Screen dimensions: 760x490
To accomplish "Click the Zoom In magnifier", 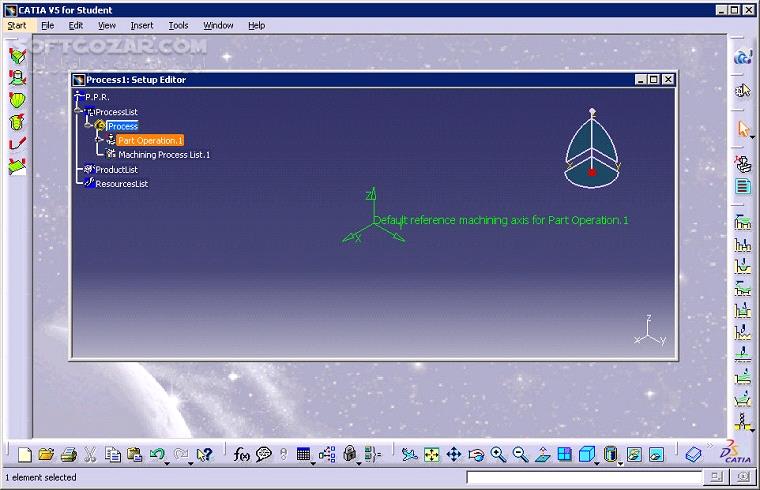I will [498, 455].
